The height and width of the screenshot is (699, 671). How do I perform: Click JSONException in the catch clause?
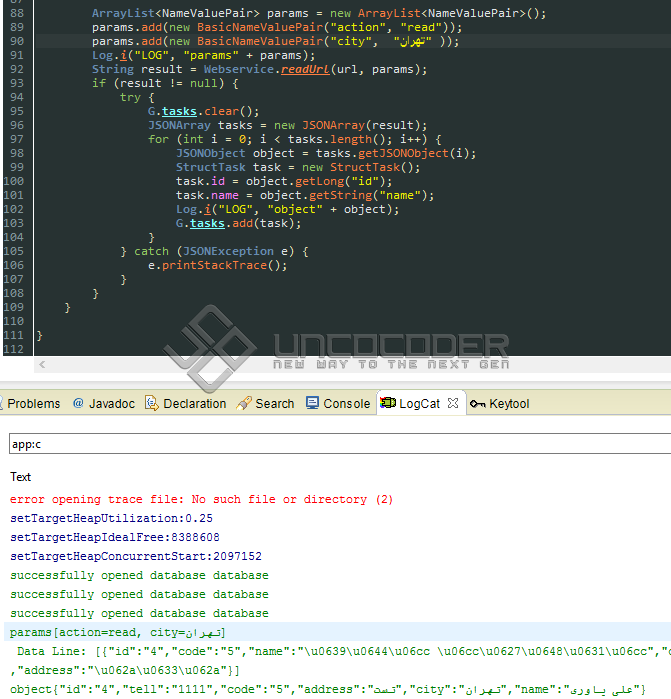[x=228, y=251]
